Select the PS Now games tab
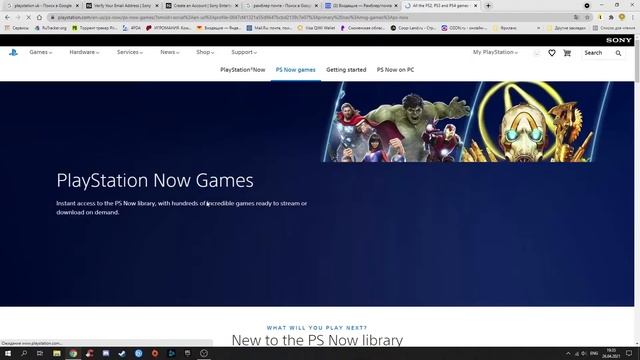The height and width of the screenshot is (360, 640). 296,70
